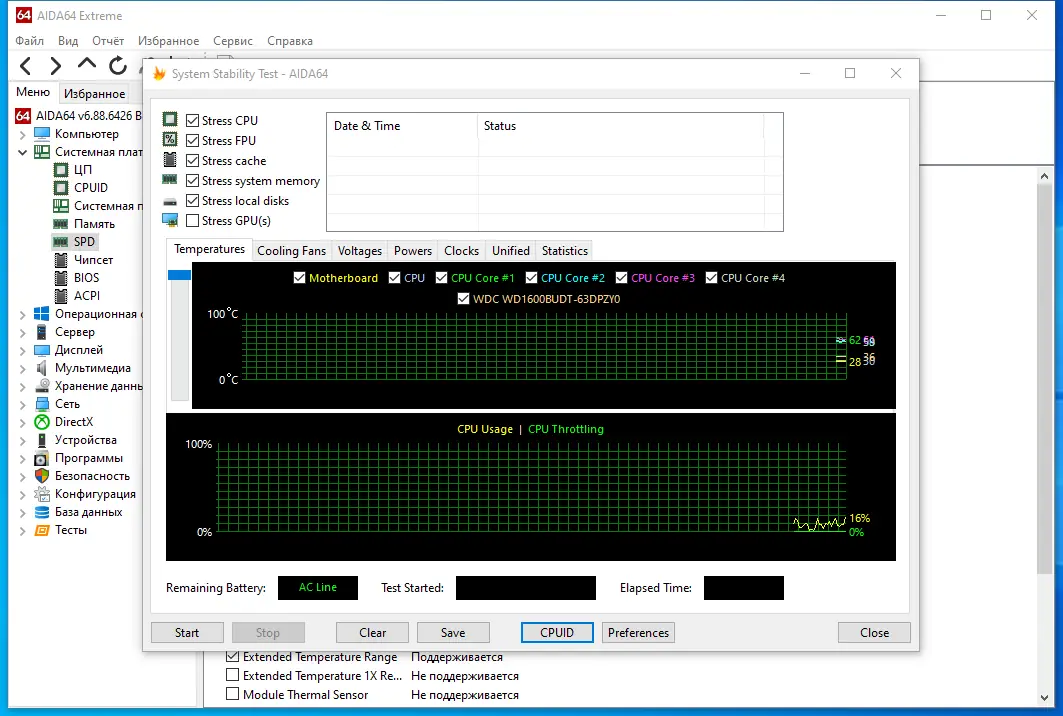Viewport: 1063px width, 716px height.
Task: Select the BIOS chip icon entry
Action: click(61, 277)
